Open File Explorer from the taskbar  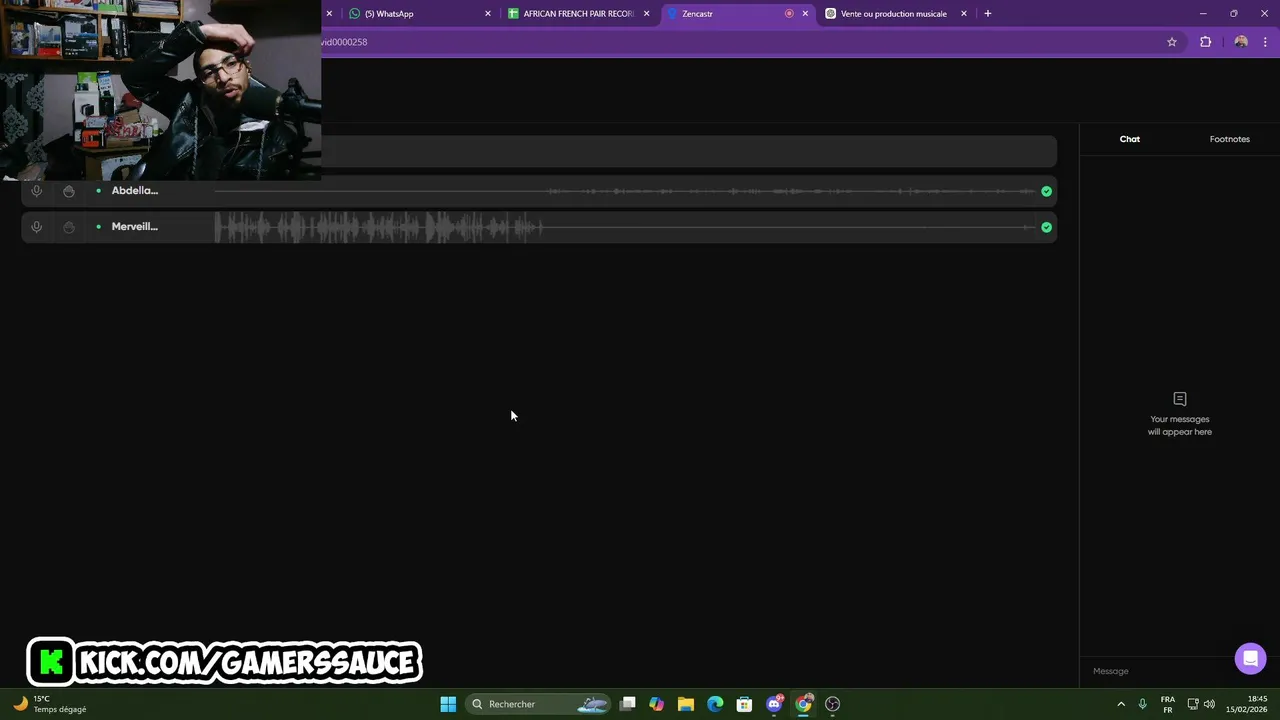click(x=686, y=704)
